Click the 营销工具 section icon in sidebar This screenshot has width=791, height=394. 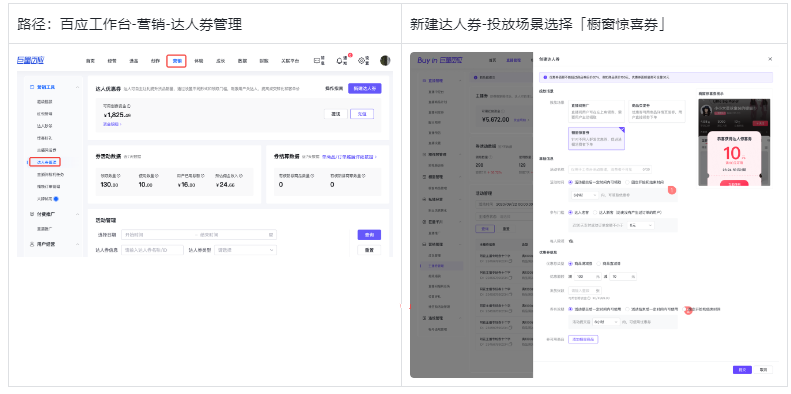point(32,87)
